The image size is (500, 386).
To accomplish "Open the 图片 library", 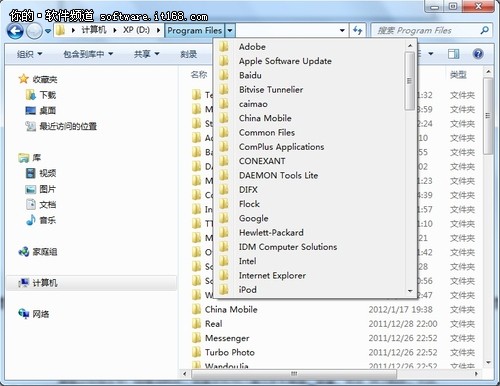I will 41,189.
